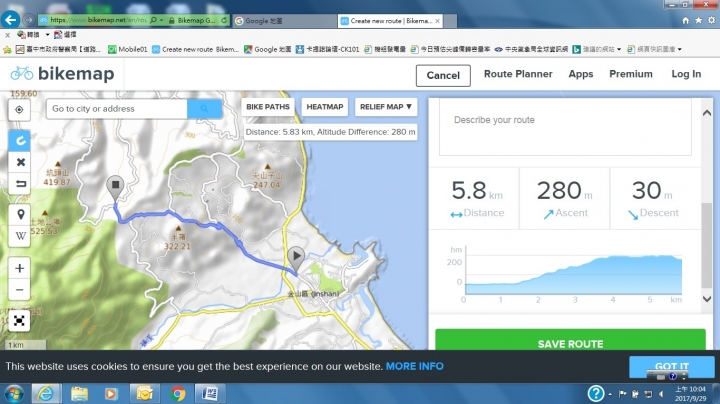Click the Wikipedia W map button
This screenshot has height=404, width=720.
(20, 236)
